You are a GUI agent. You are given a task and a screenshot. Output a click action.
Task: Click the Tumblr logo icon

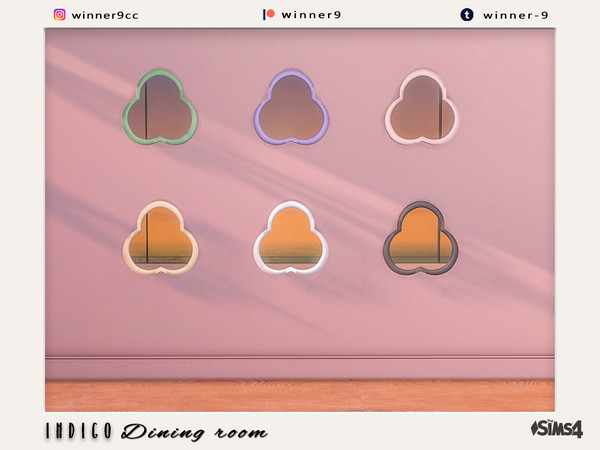(x=467, y=15)
